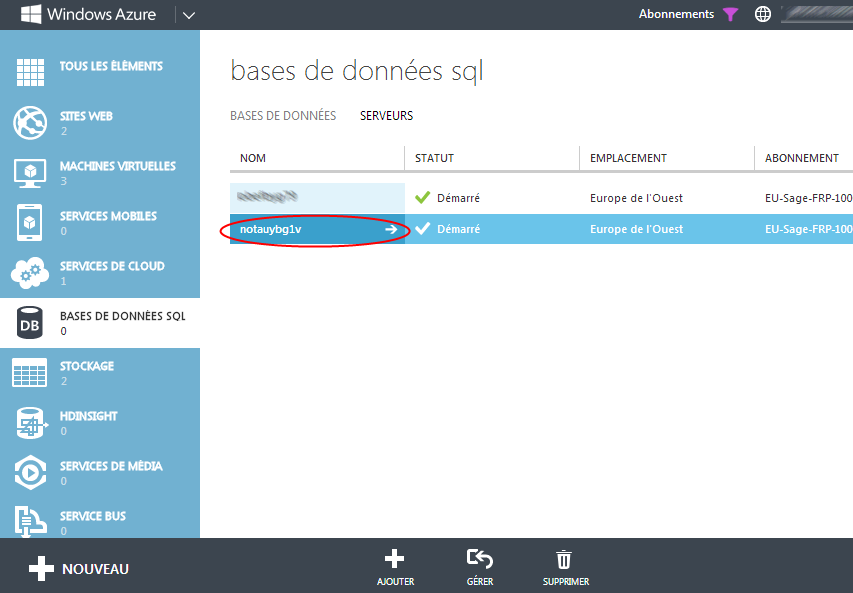Click the Sites Web globe icon
This screenshot has height=593, width=853.
coord(30,122)
